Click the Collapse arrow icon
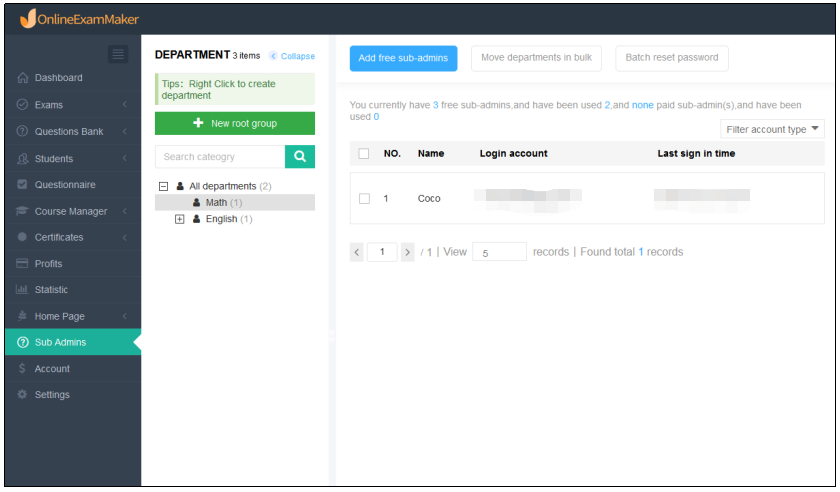Screen dimensions: 840x492 [273, 56]
